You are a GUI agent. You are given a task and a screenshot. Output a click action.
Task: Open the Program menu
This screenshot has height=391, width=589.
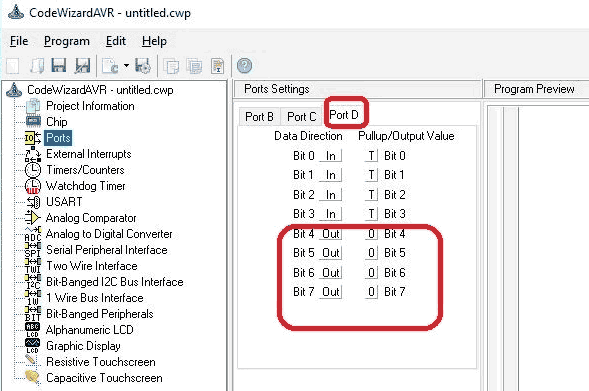click(x=67, y=41)
